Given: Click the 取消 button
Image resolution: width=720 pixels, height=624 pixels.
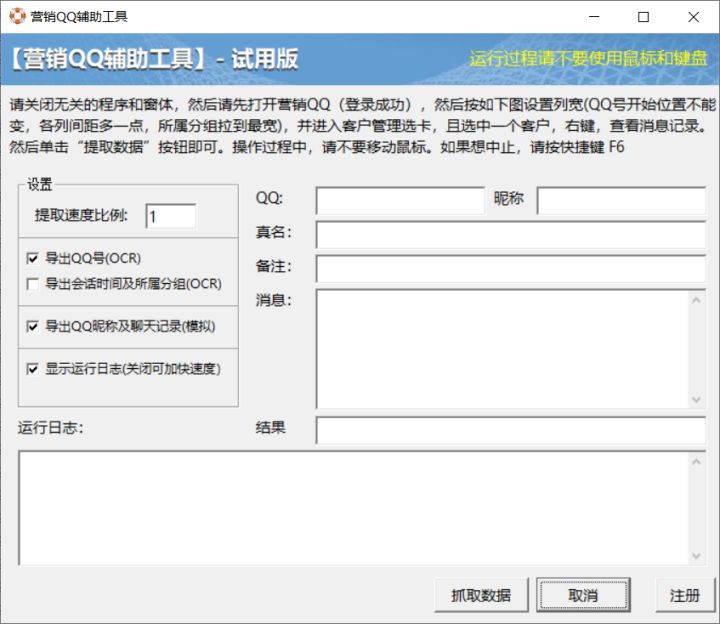Looking at the screenshot, I should coord(583,596).
